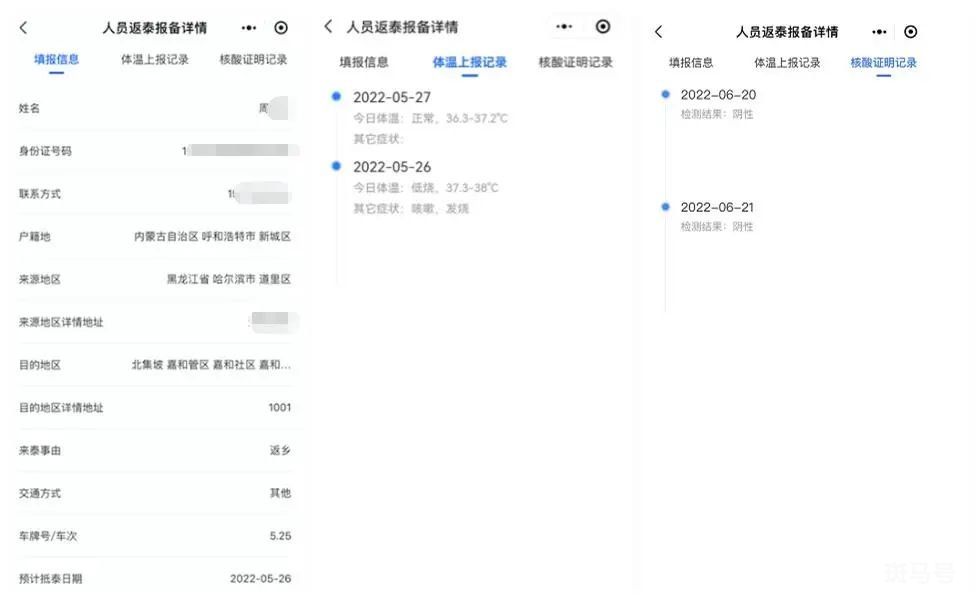Select the active 核酸证明记录 tab in the right panel

(883, 62)
